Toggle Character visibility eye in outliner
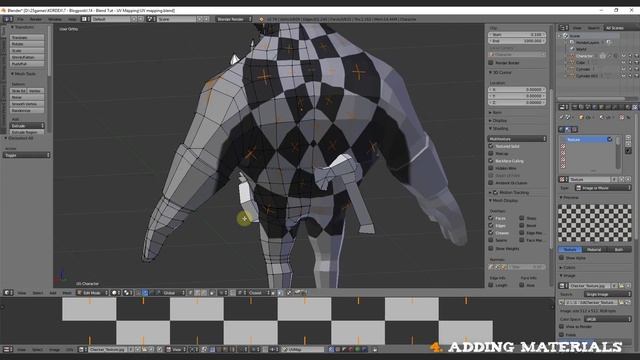Screen dimensions: 640x360 tap(623, 56)
